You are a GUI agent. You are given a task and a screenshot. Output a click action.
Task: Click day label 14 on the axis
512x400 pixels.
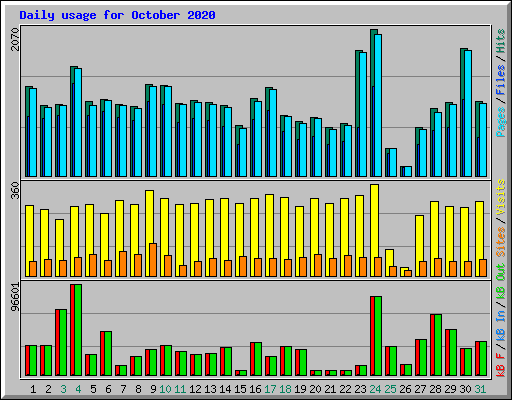point(225,389)
